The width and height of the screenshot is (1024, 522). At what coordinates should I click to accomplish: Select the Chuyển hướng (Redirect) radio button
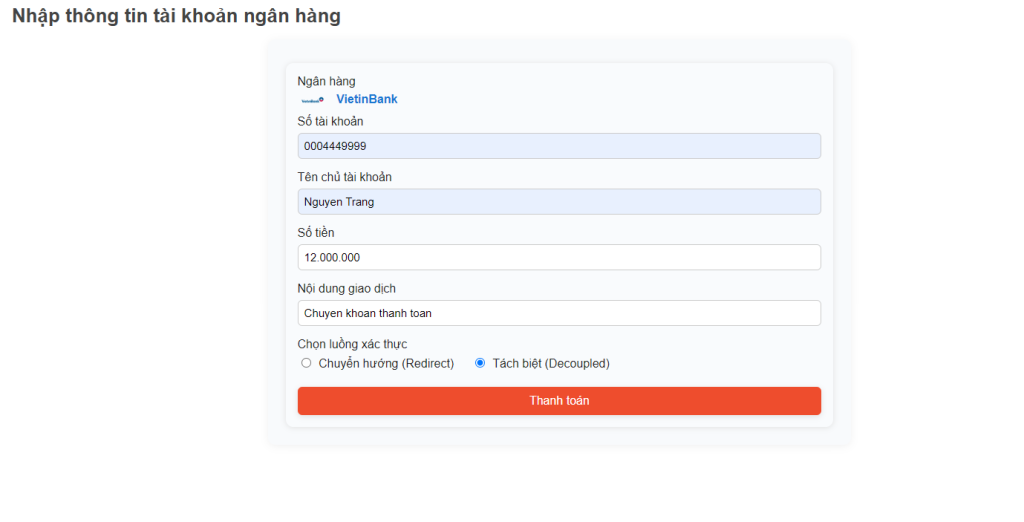[x=306, y=363]
